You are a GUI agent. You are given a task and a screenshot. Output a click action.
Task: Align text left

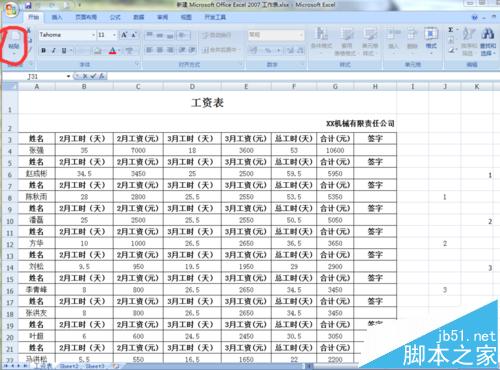(x=150, y=50)
